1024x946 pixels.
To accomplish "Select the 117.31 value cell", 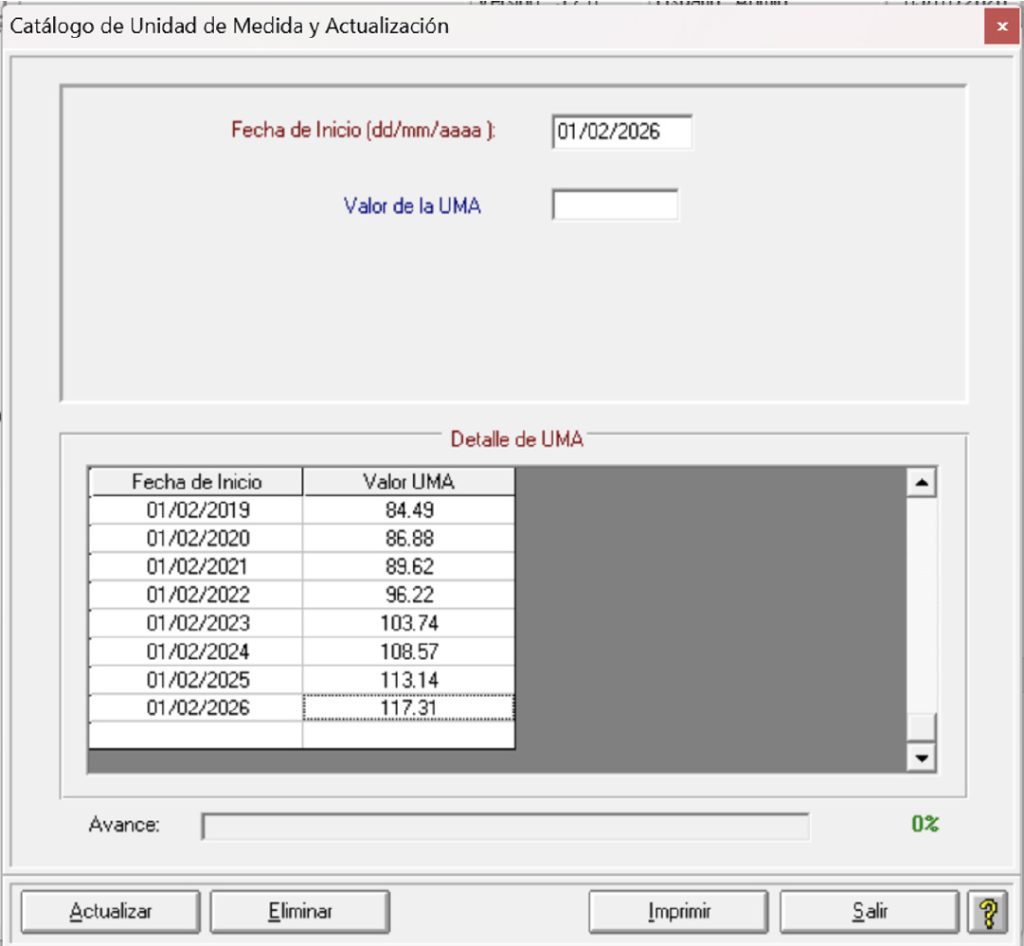I will [409, 708].
